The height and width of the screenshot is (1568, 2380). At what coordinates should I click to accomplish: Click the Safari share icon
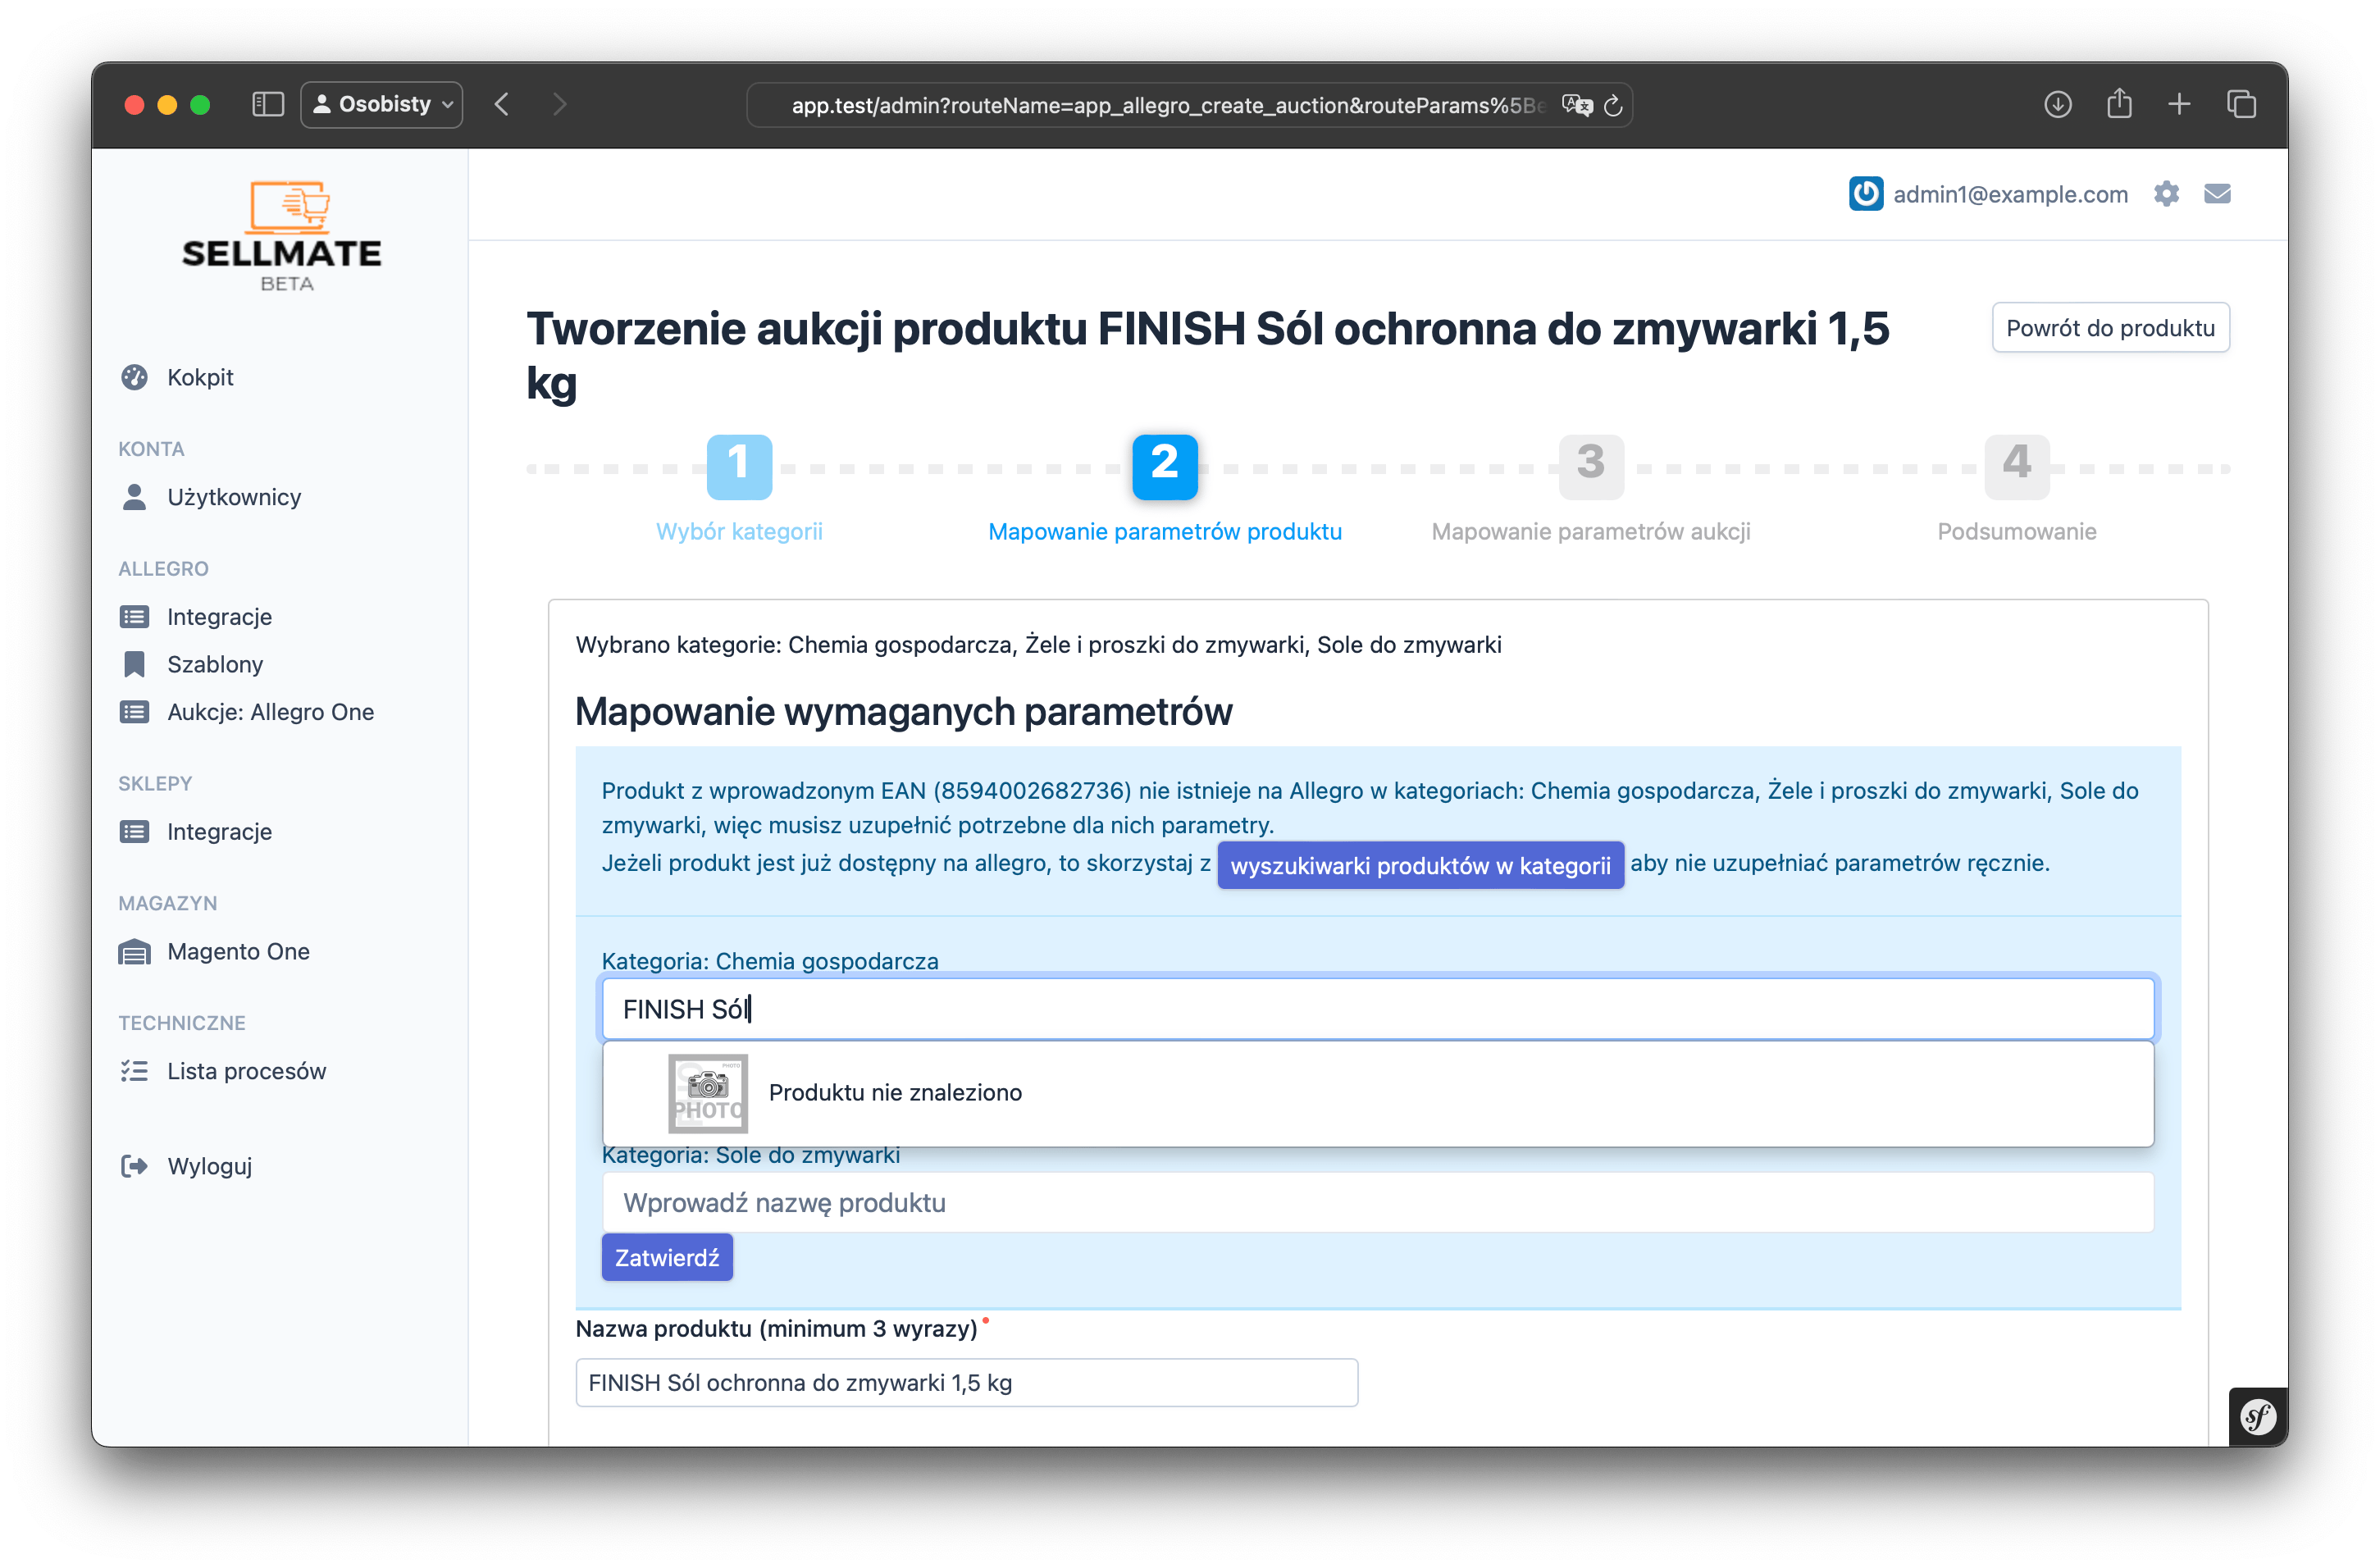2119,104
